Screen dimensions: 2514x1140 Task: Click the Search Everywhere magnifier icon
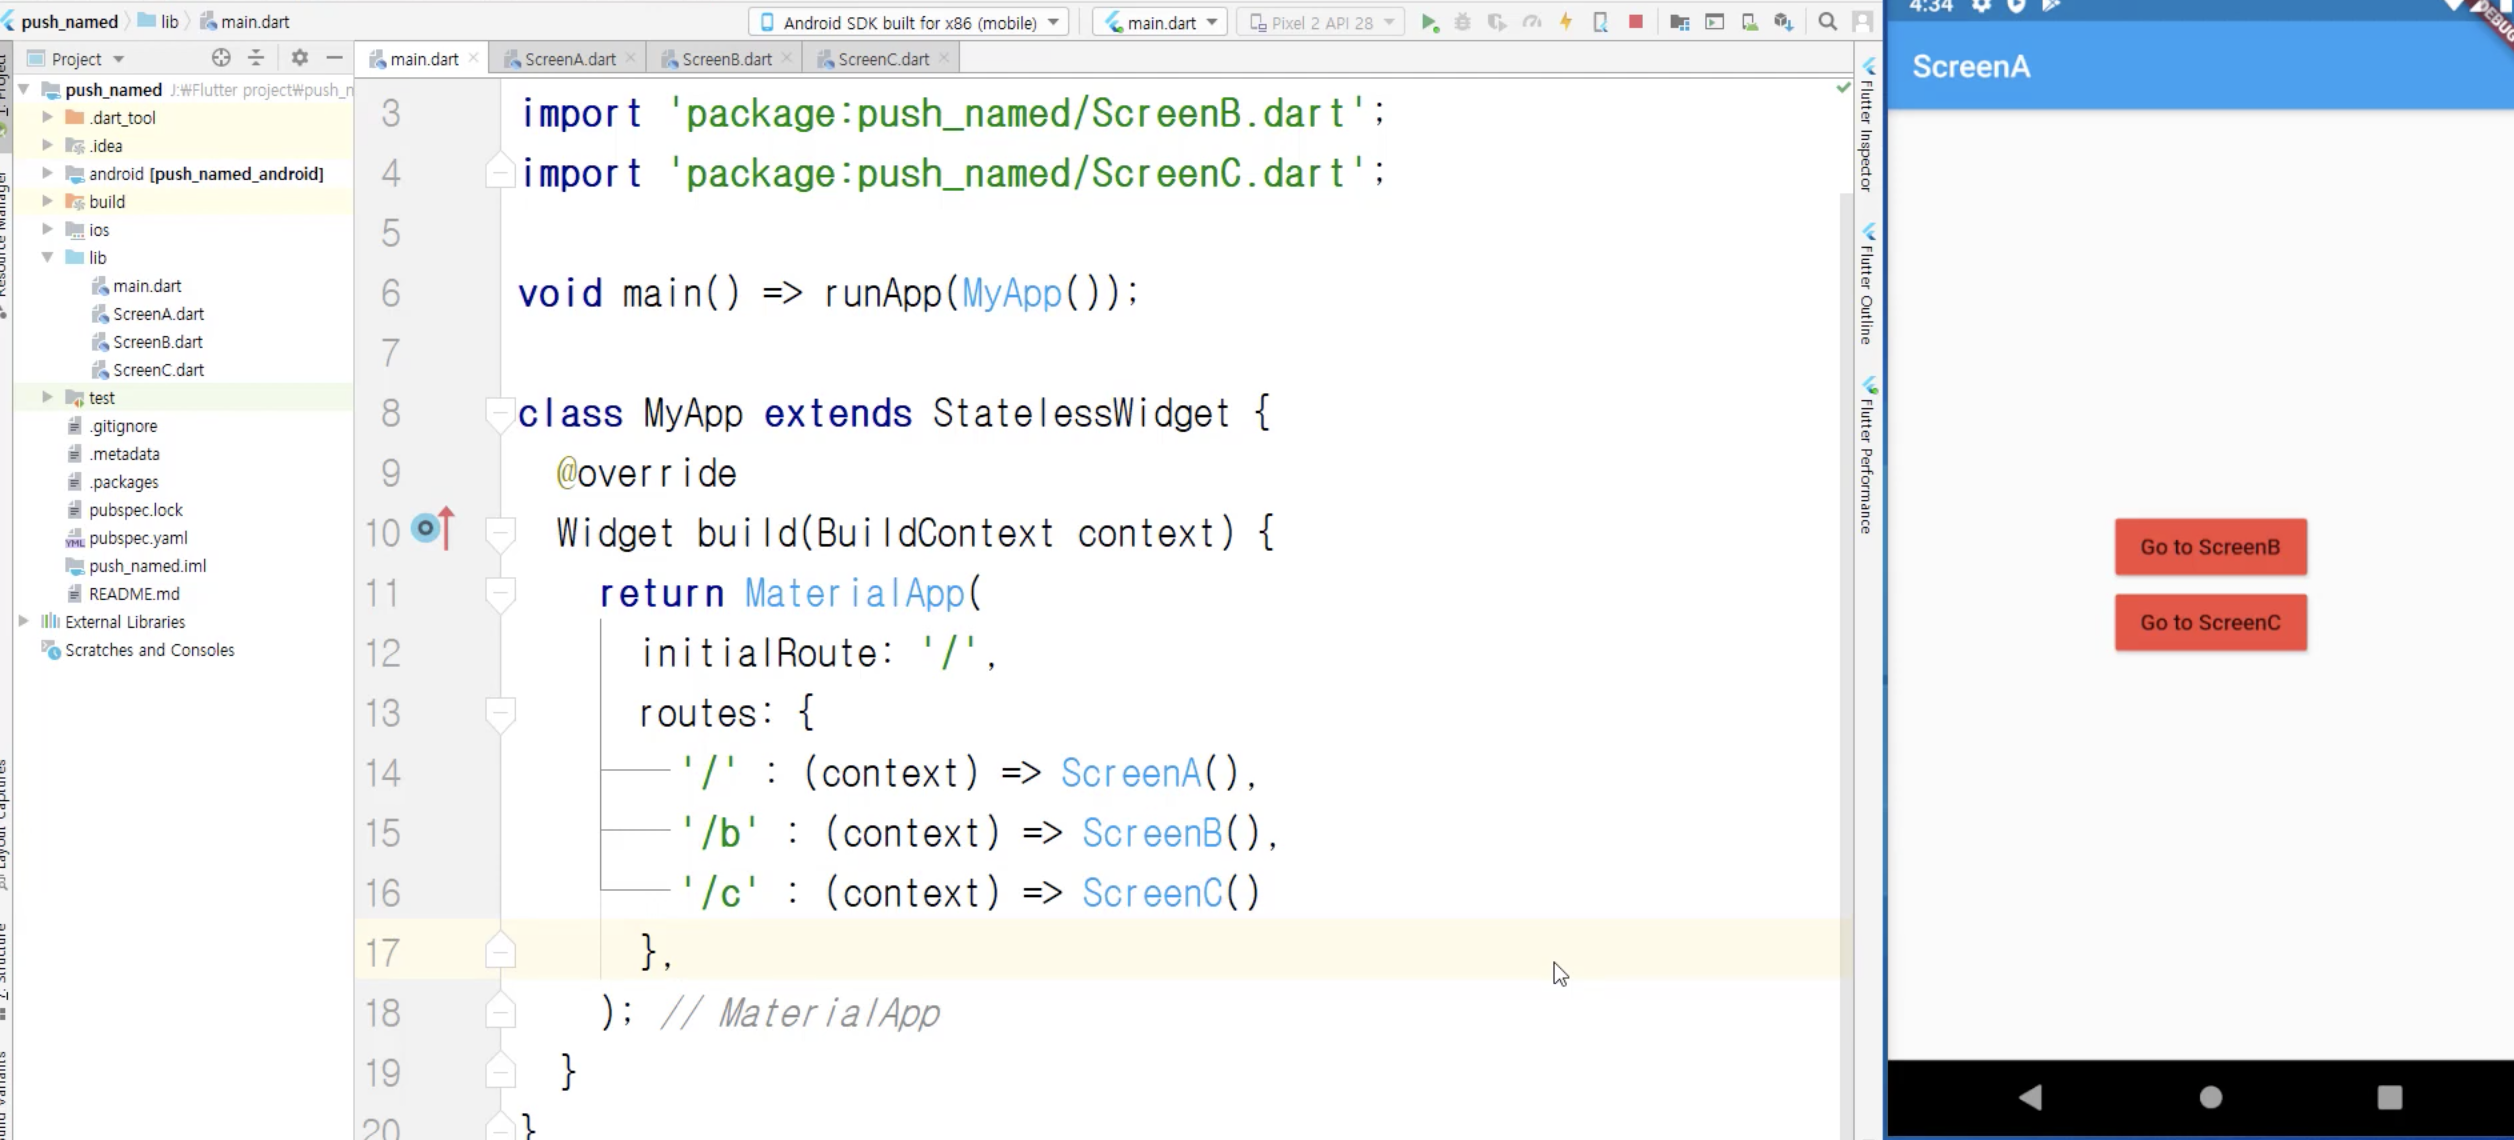1827,22
